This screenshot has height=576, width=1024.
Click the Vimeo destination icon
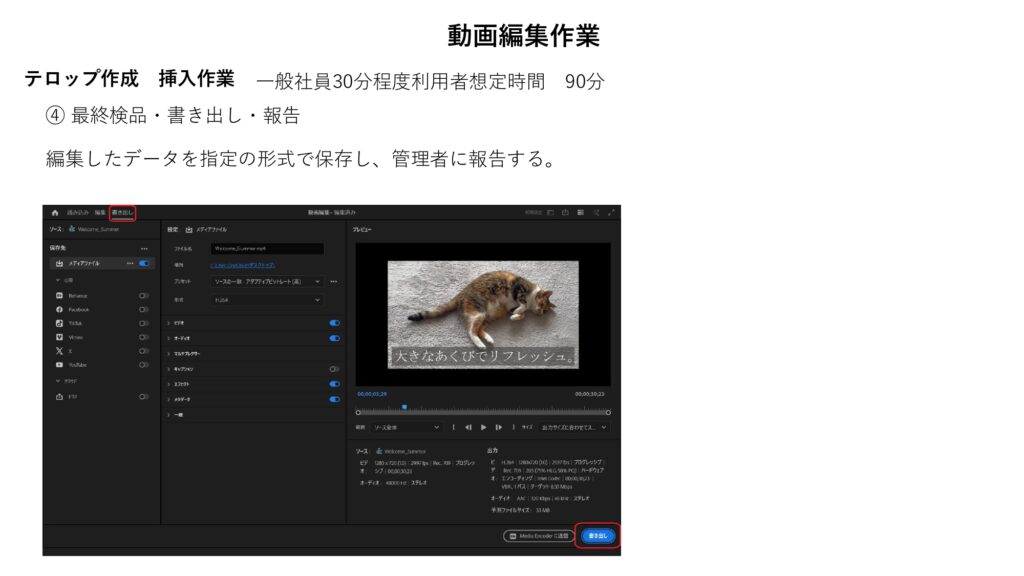60,338
